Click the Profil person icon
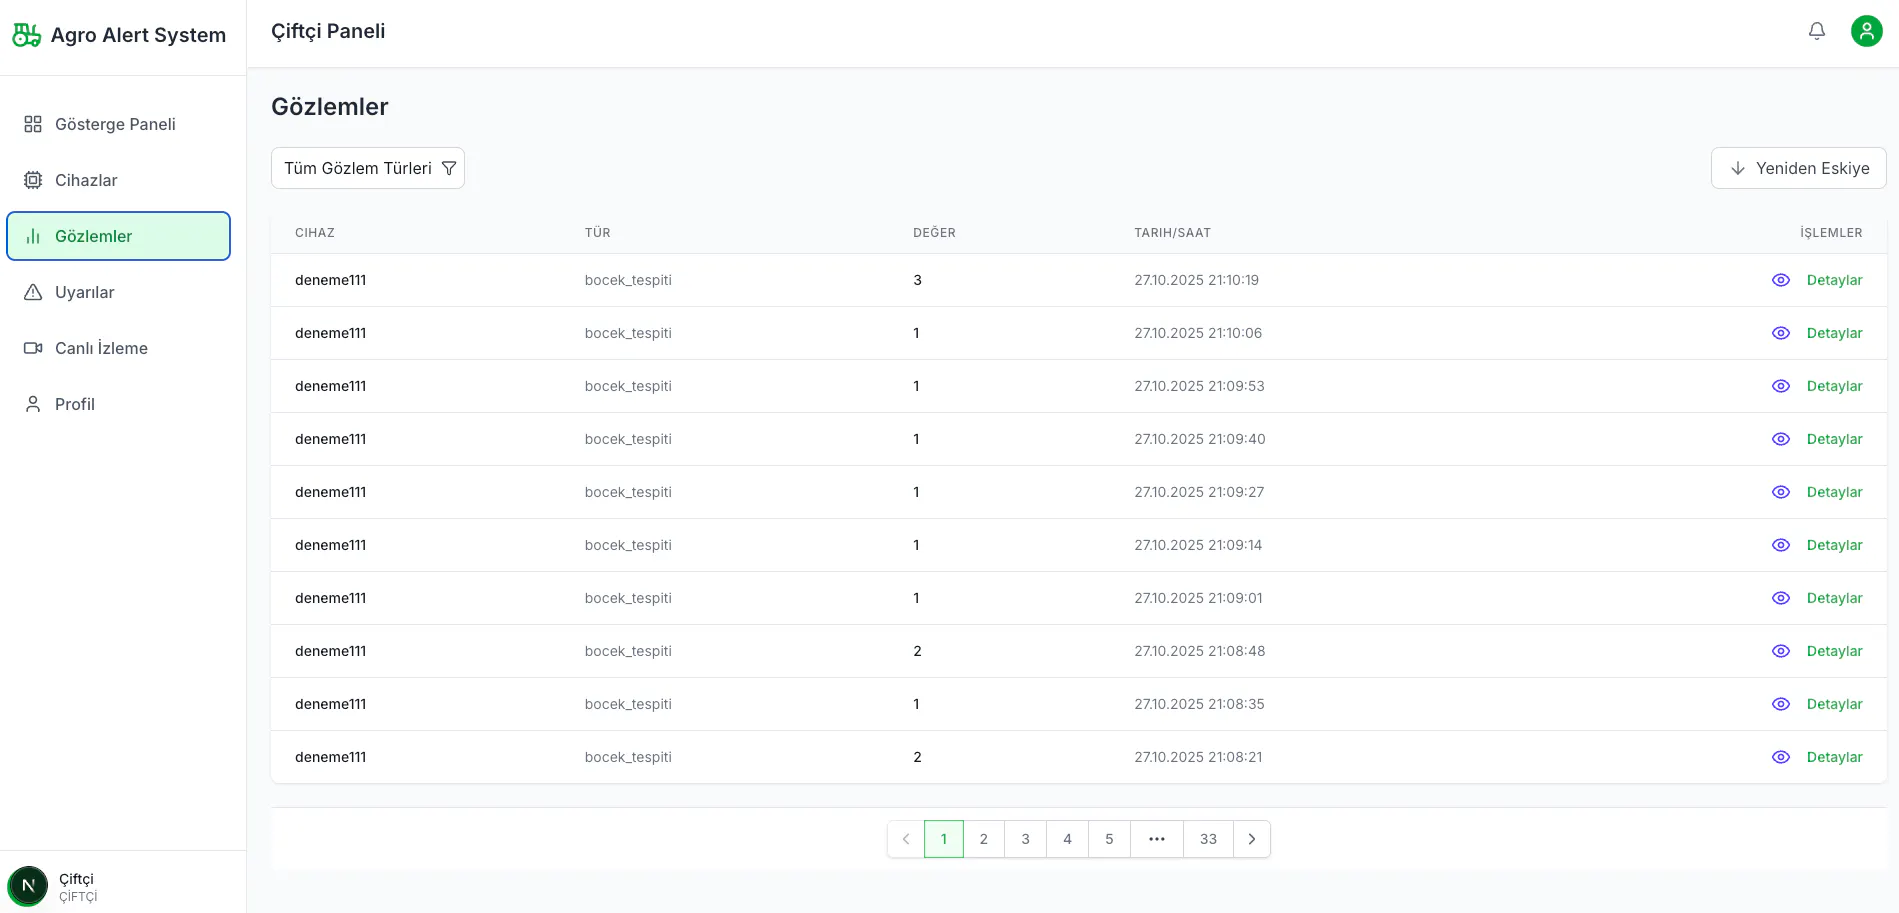Image resolution: width=1899 pixels, height=913 pixels. click(x=33, y=404)
